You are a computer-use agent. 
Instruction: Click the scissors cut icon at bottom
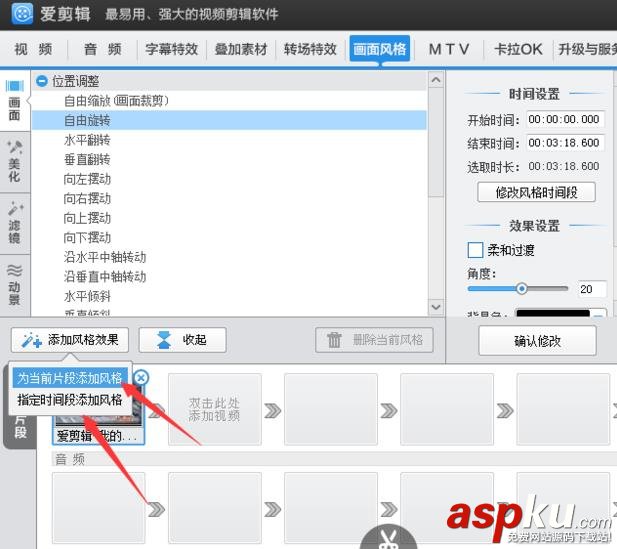(388, 539)
